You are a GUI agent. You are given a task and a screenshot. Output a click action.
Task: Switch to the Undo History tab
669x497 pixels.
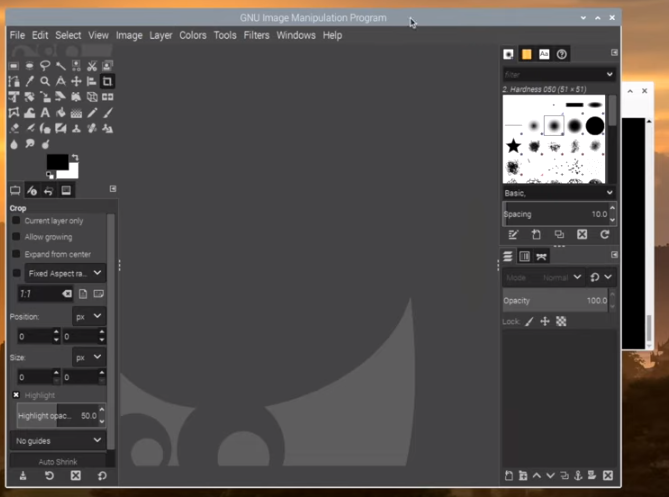click(49, 191)
